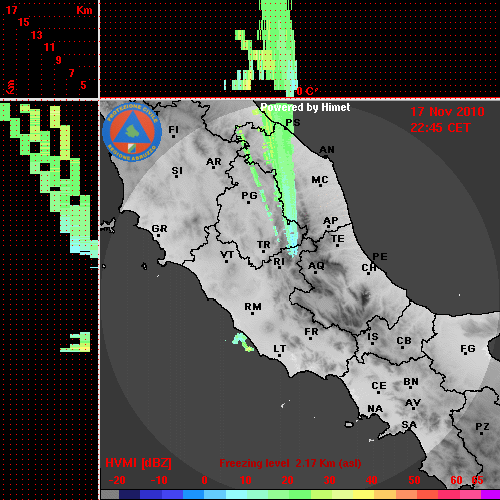Viewport: 500px width, 500px height.
Task: Click the PE city label
Action: click(380, 257)
